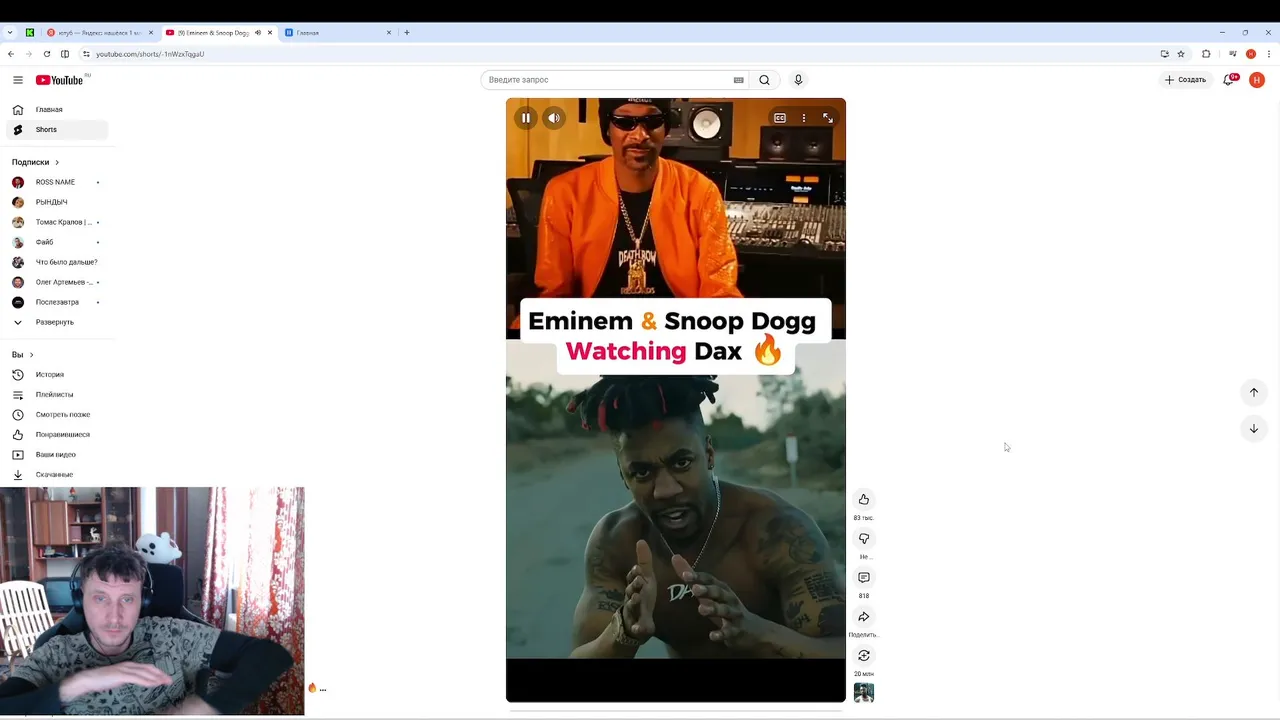This screenshot has height=720, width=1280.
Task: Pause the Short with the pause button
Action: click(x=526, y=118)
